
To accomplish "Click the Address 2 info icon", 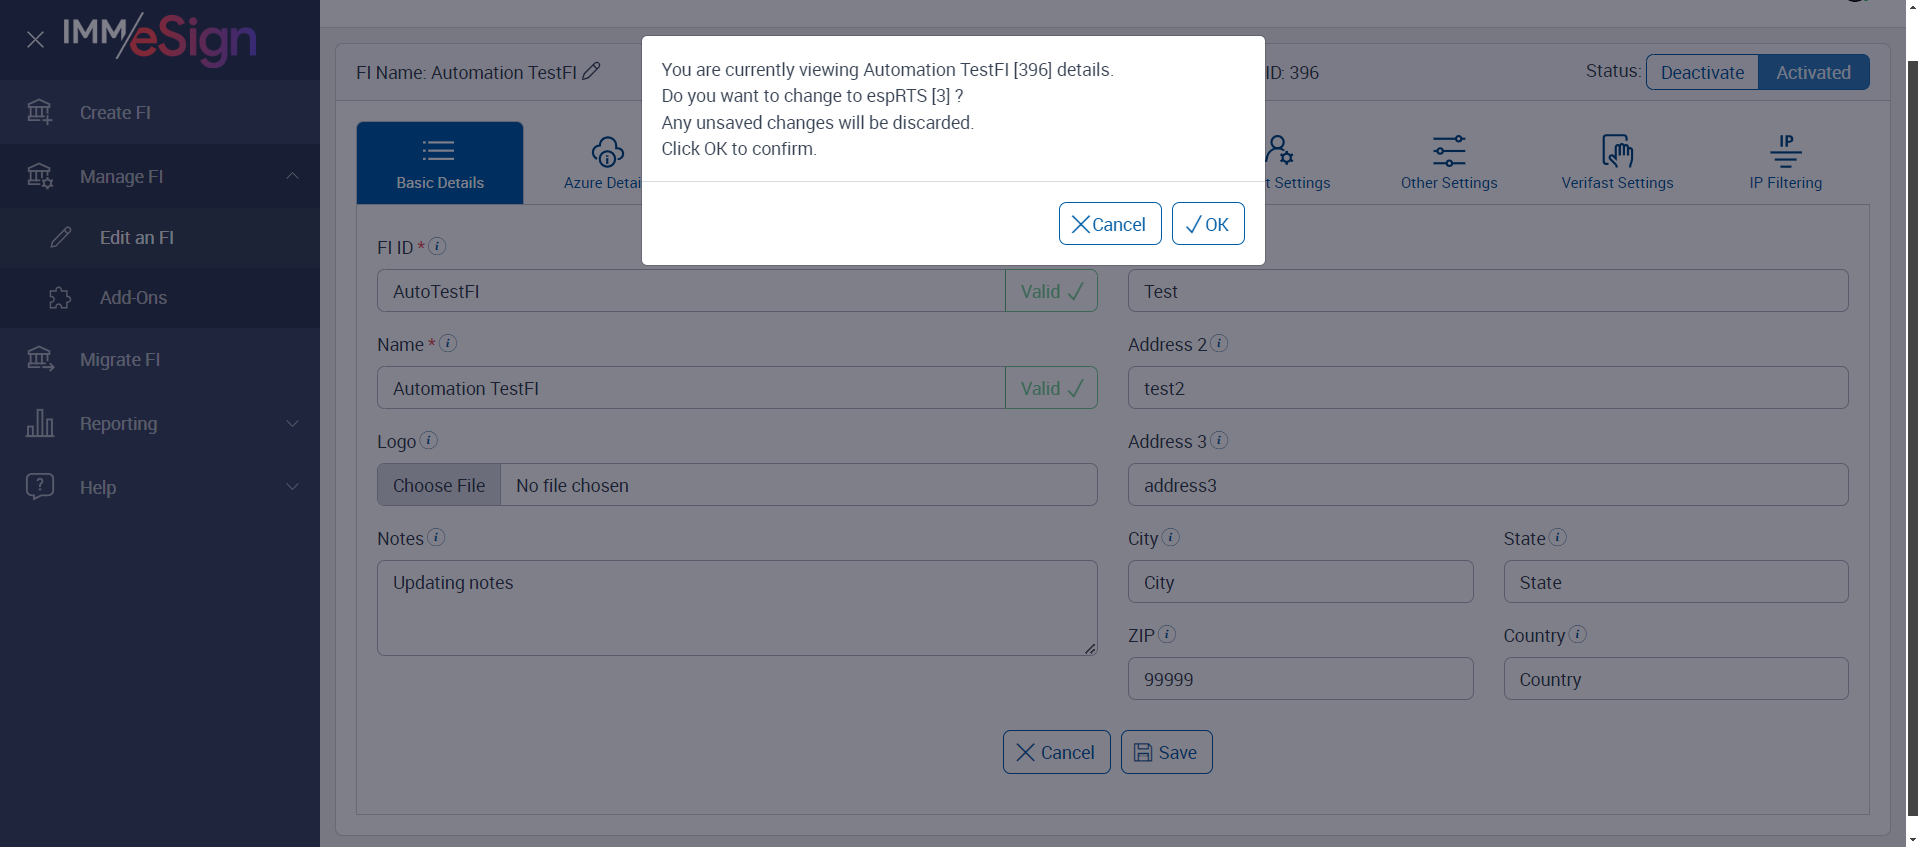I will 1219,343.
